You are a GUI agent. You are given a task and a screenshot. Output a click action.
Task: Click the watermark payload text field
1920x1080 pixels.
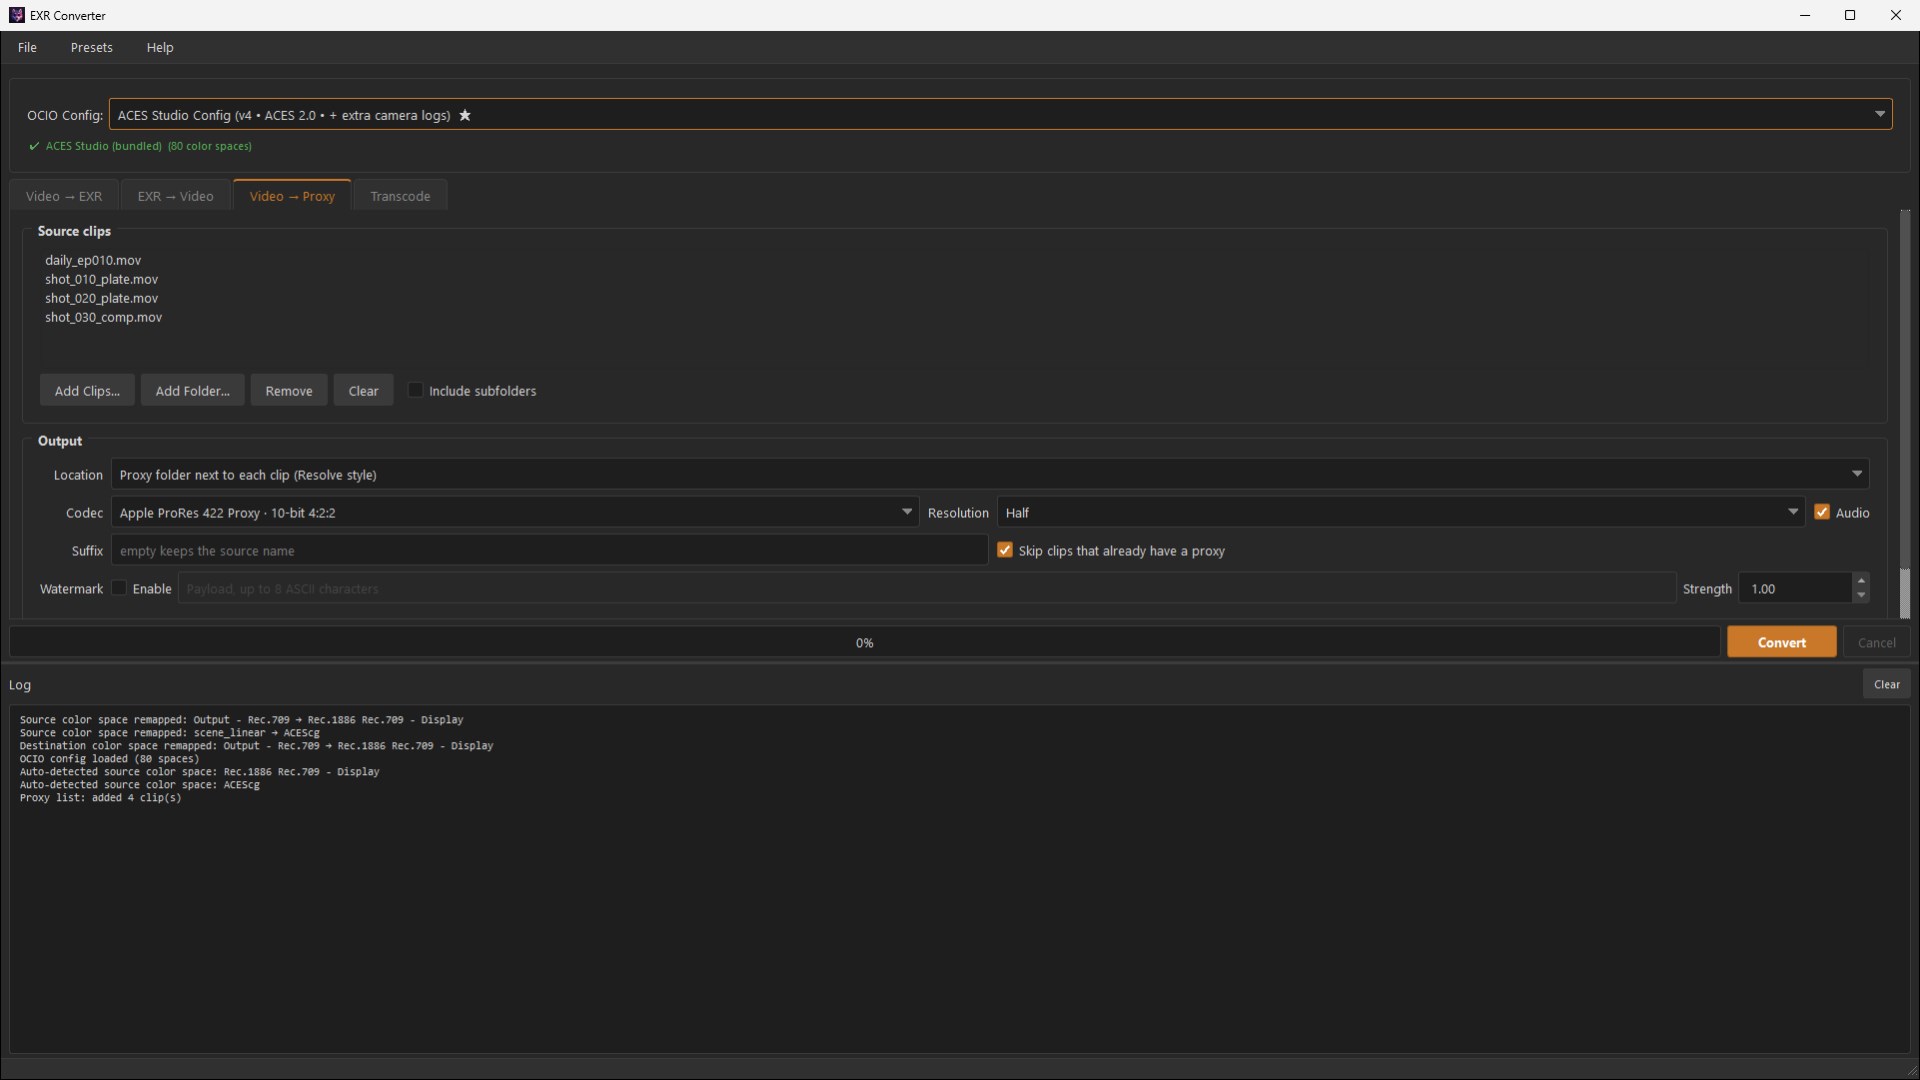pyautogui.click(x=927, y=588)
